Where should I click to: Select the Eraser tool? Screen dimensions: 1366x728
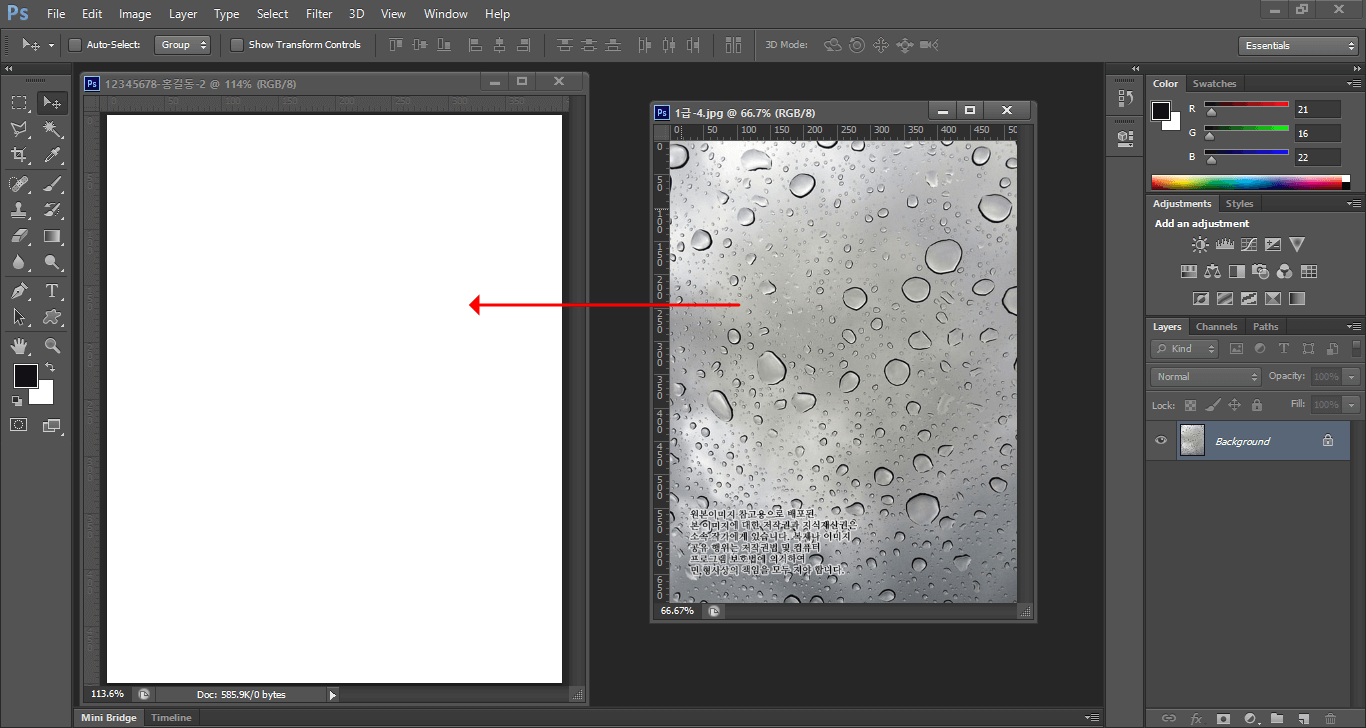[19, 237]
